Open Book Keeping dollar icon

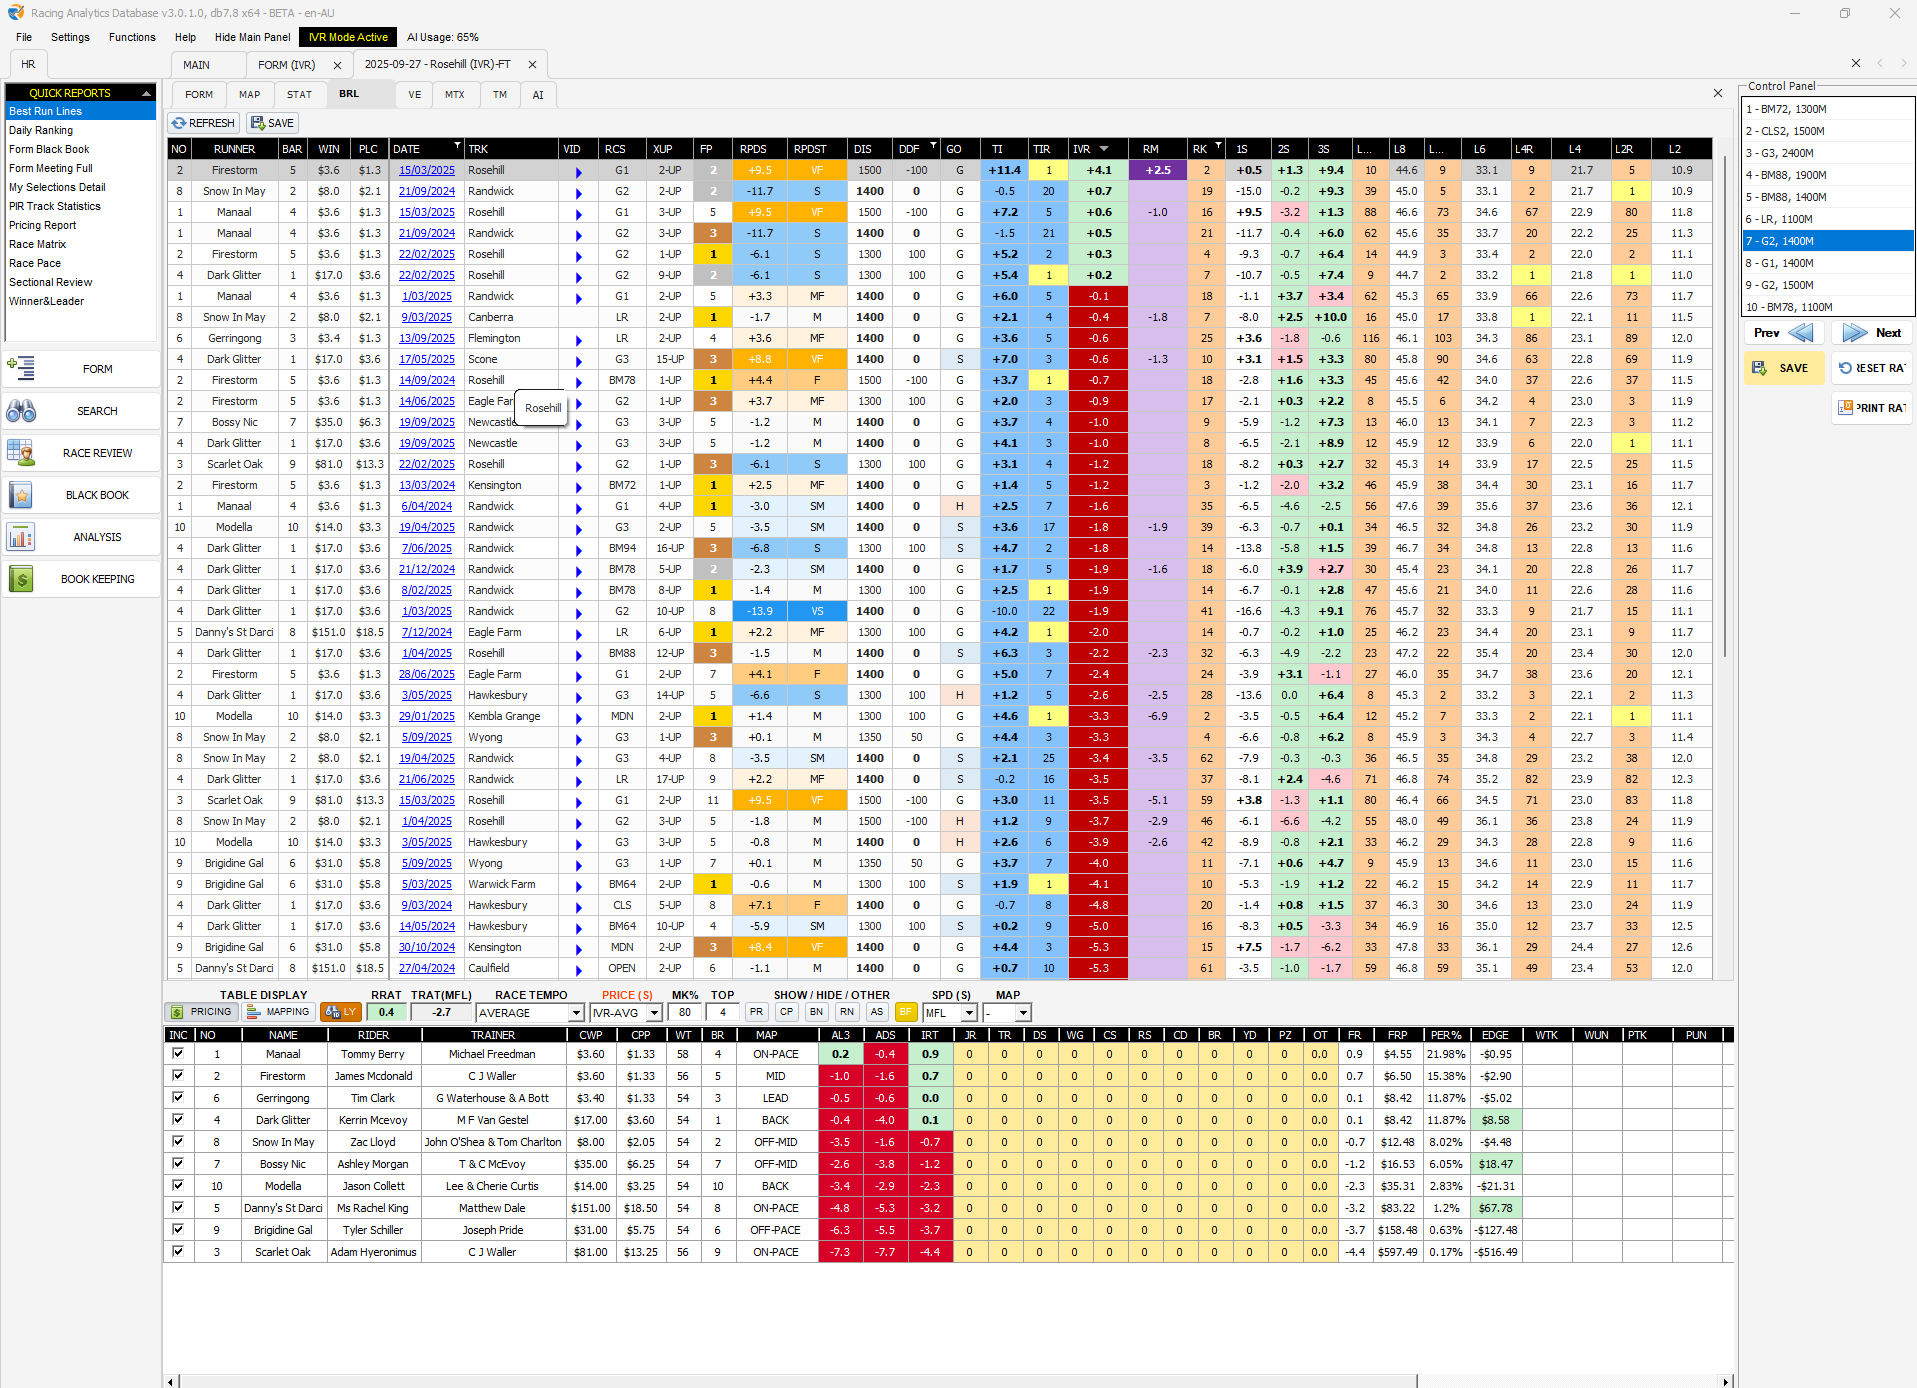22,579
